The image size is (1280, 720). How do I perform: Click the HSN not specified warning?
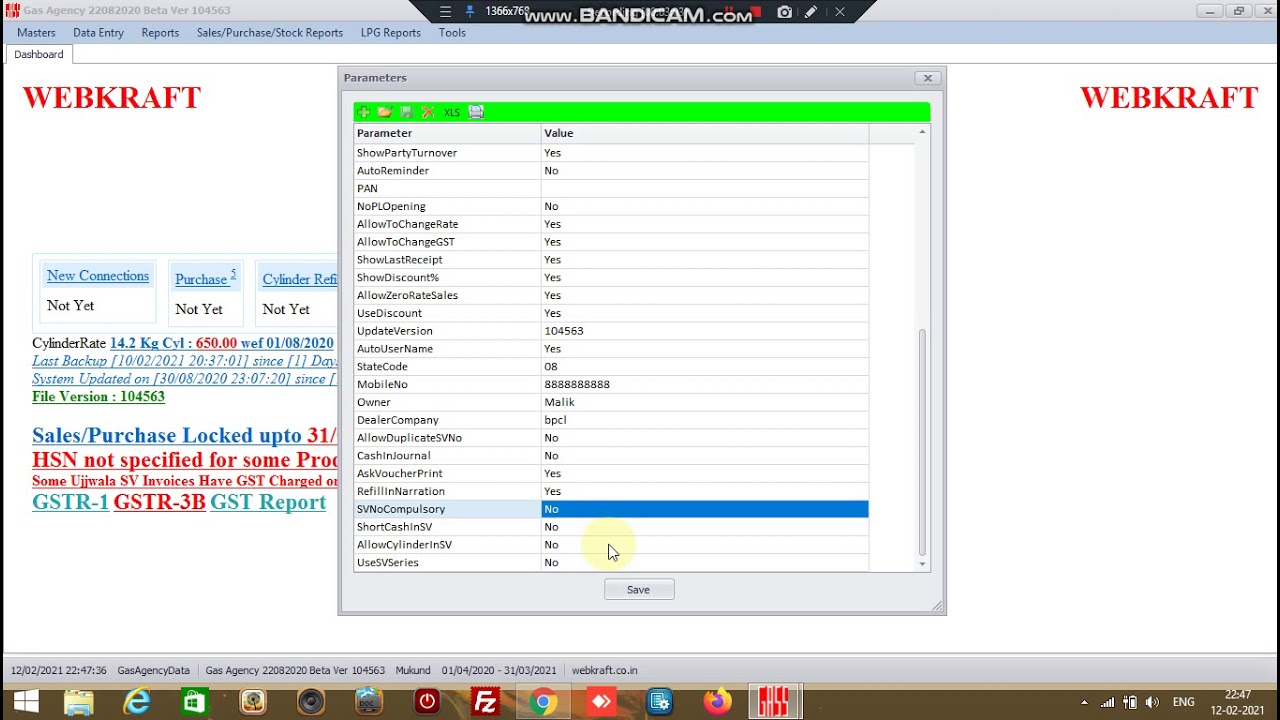point(185,460)
